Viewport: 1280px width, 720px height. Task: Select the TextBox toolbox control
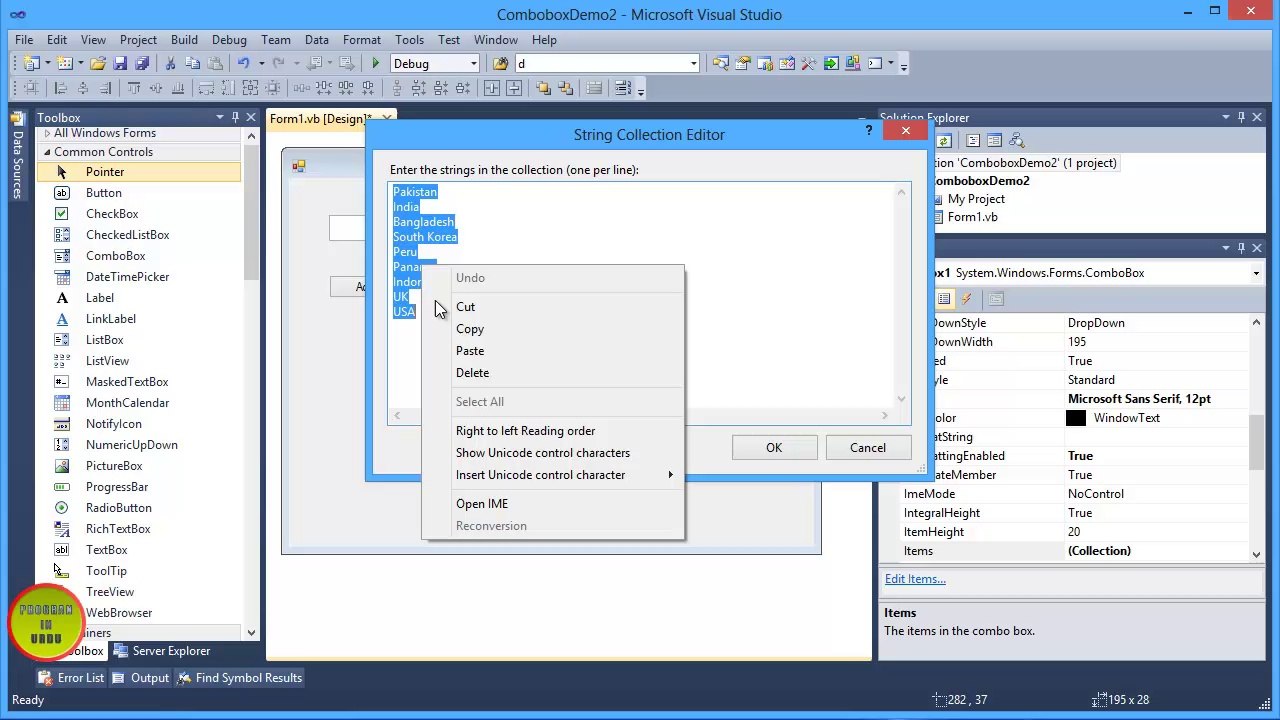point(107,550)
